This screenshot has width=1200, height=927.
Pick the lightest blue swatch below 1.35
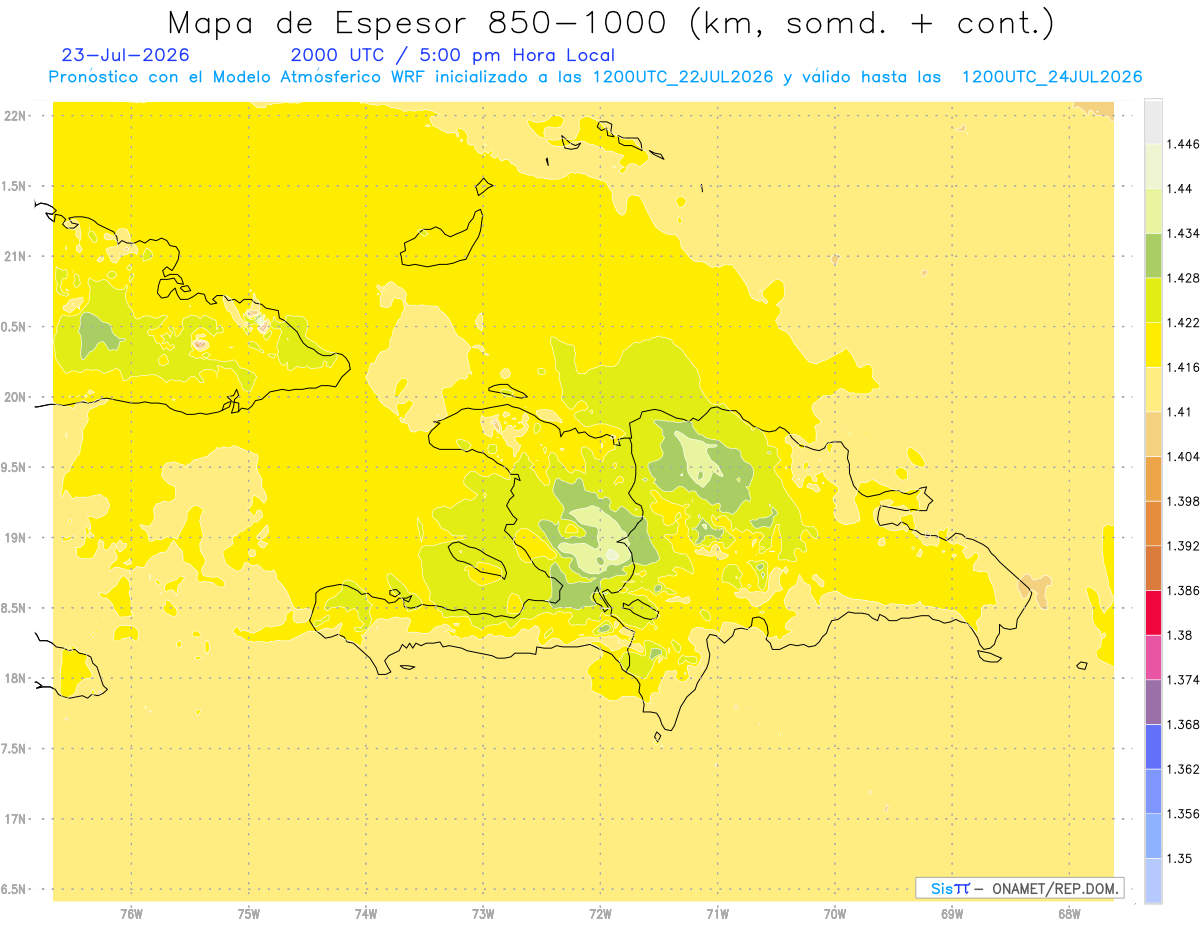point(1153,881)
